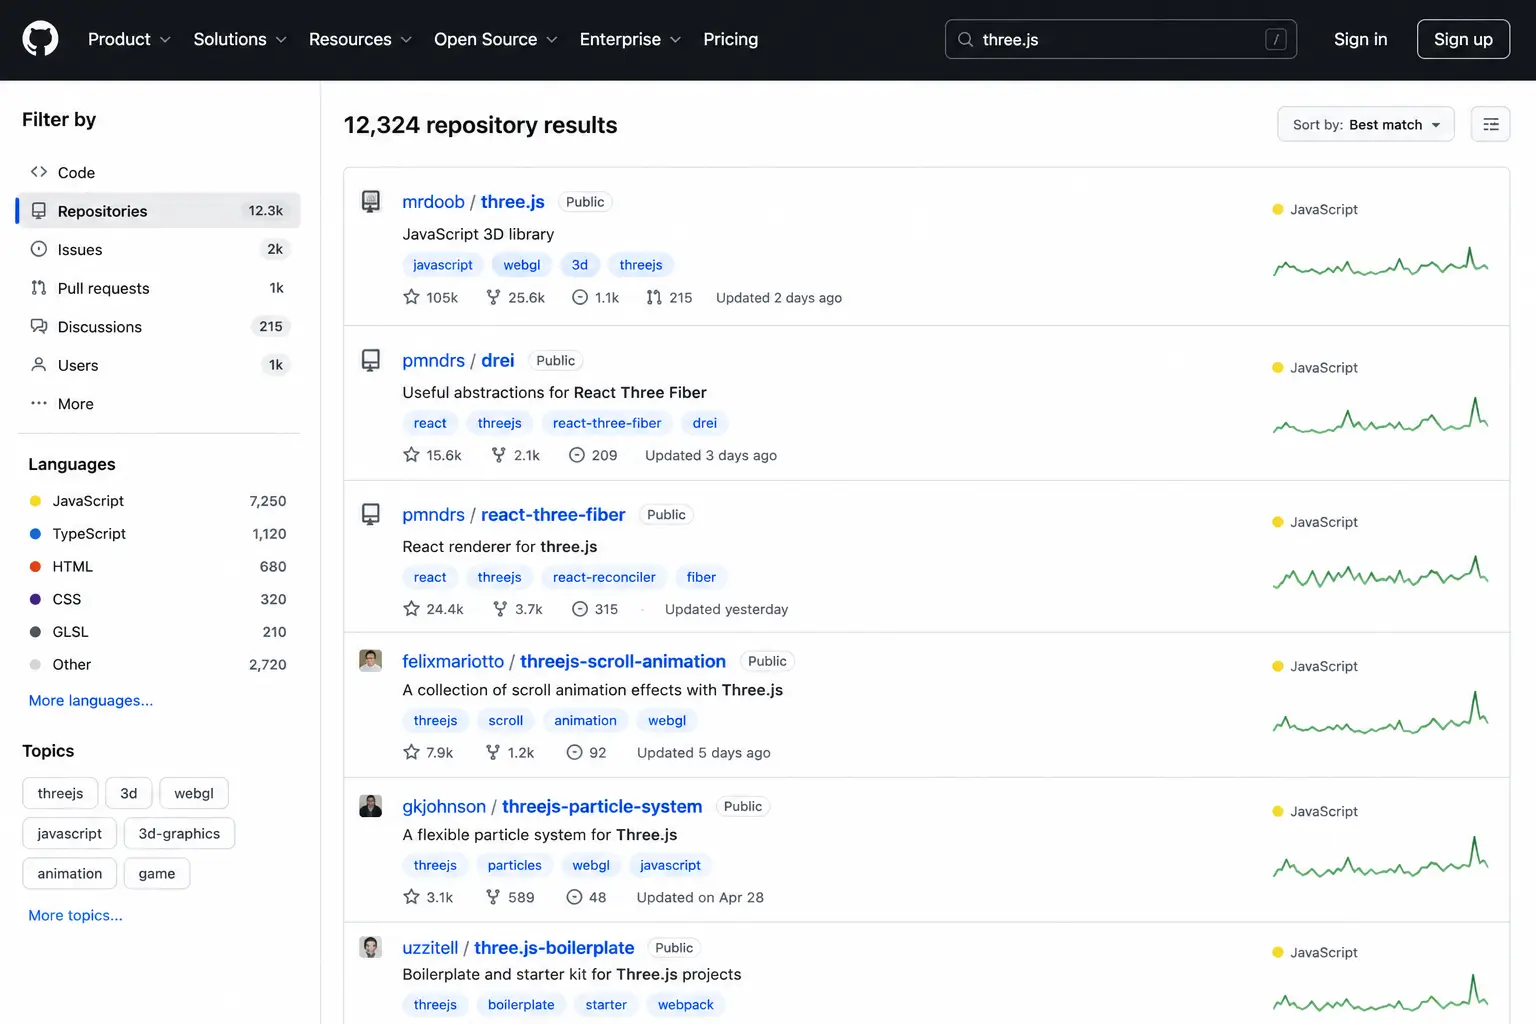Open the drei repository link
This screenshot has width=1536, height=1024.
[498, 361]
